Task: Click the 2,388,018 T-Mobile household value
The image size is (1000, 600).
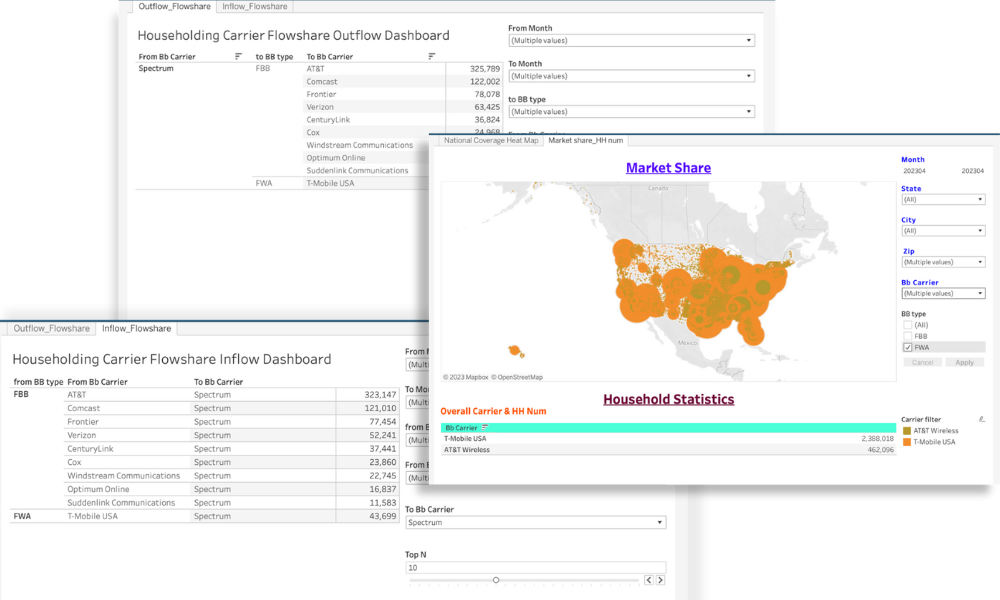Action: pyautogui.click(x=878, y=439)
